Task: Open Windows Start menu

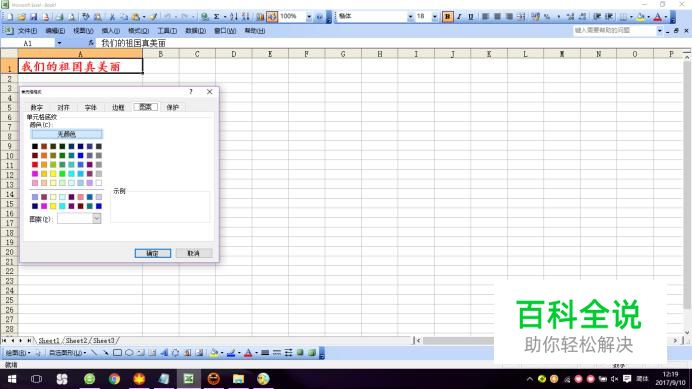Action: [x=12, y=379]
